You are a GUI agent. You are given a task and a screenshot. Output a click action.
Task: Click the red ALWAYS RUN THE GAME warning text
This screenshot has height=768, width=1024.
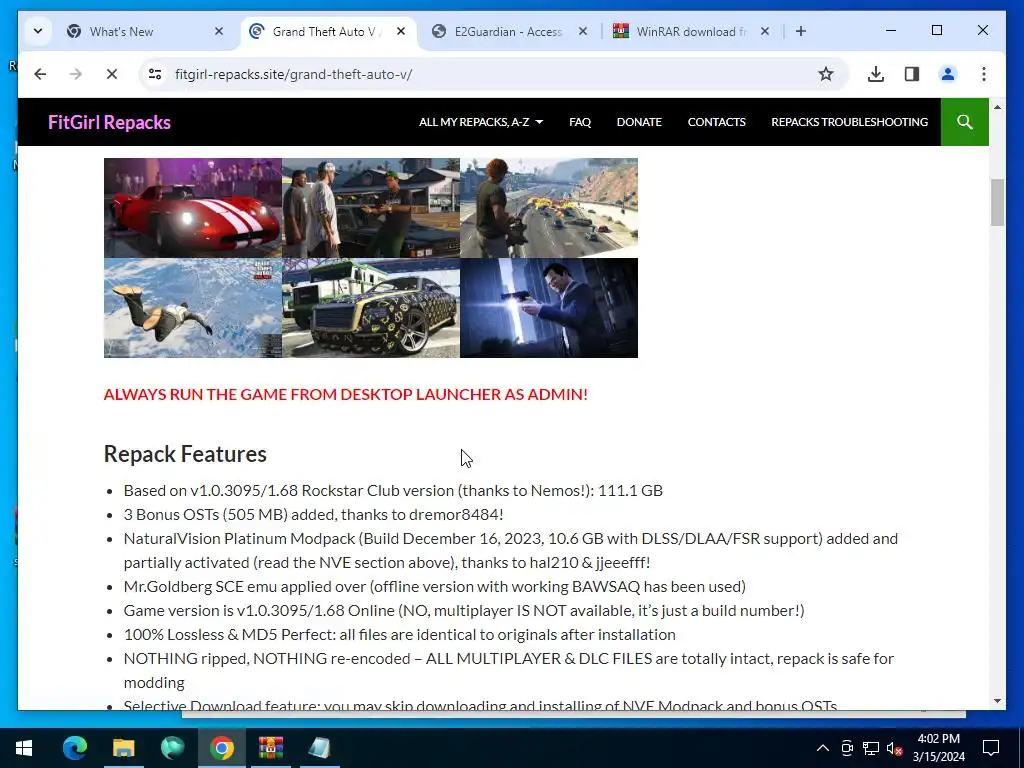345,394
